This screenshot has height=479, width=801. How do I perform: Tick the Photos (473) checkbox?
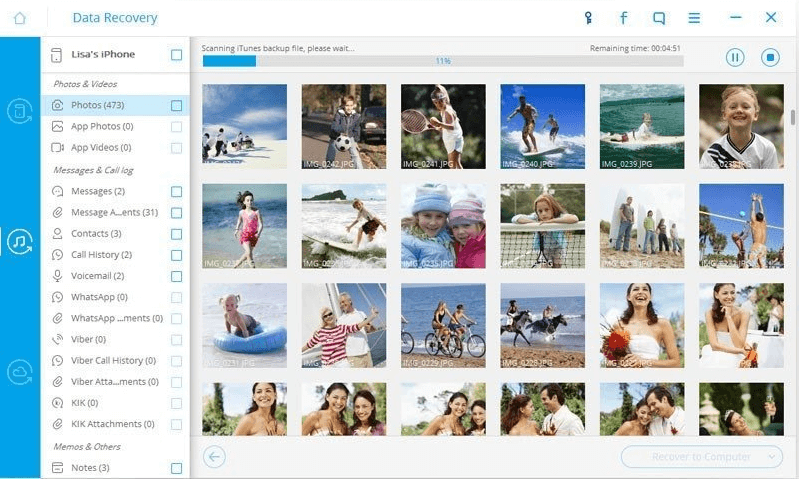(176, 105)
